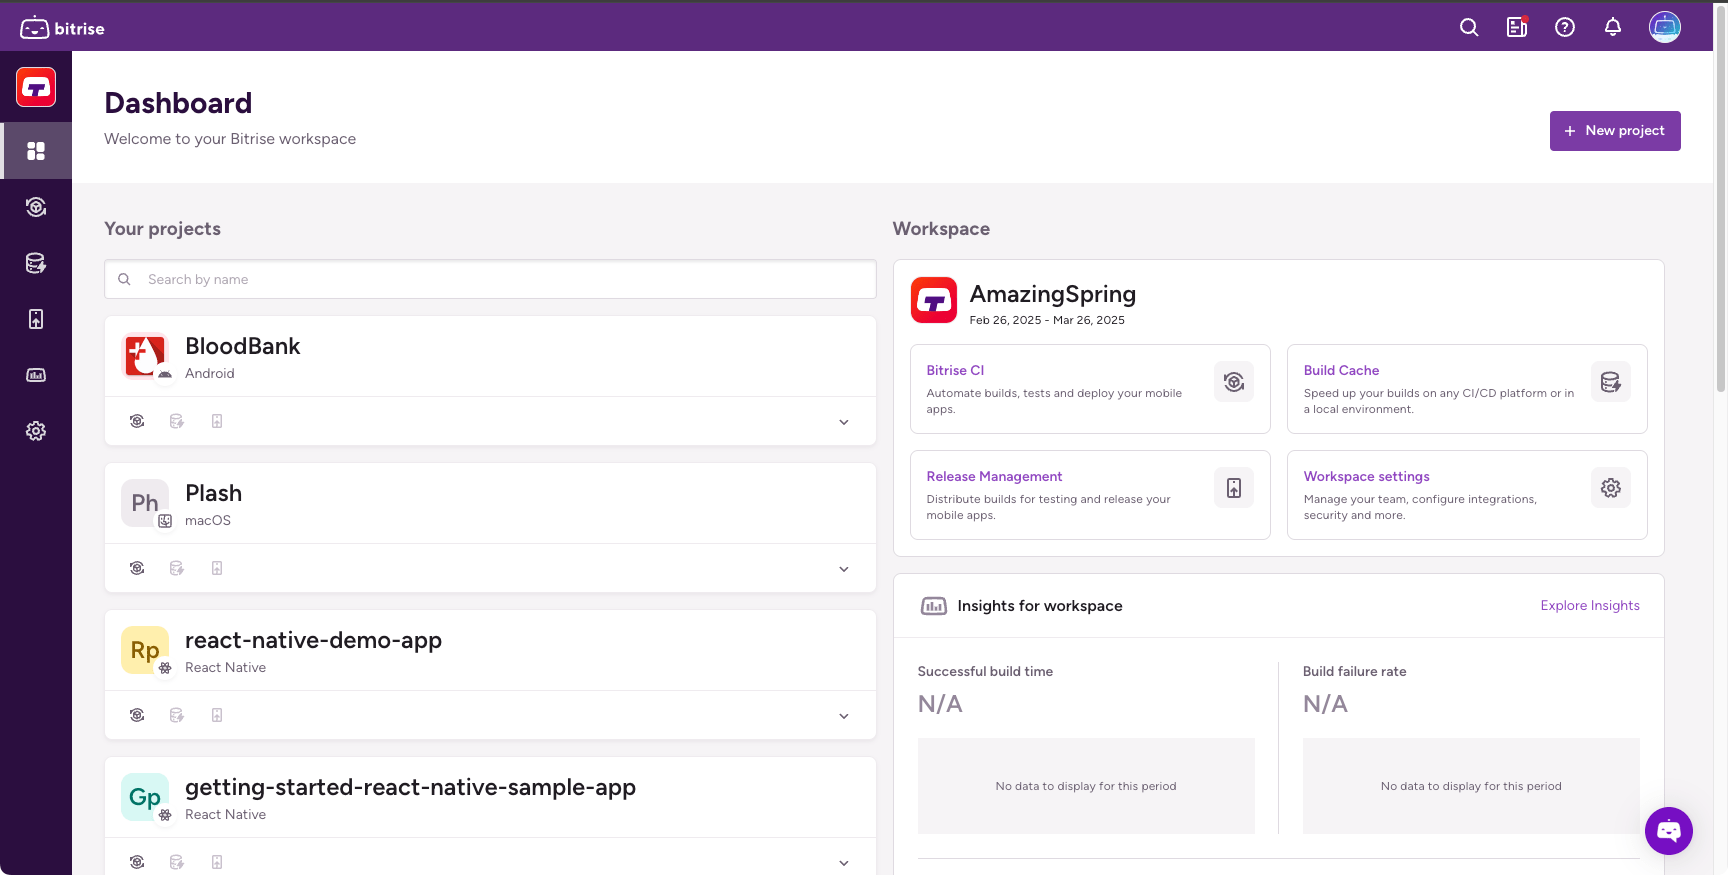Image resolution: width=1728 pixels, height=875 pixels.
Task: Open Bitrise CI from the left sidebar
Action: (x=36, y=207)
